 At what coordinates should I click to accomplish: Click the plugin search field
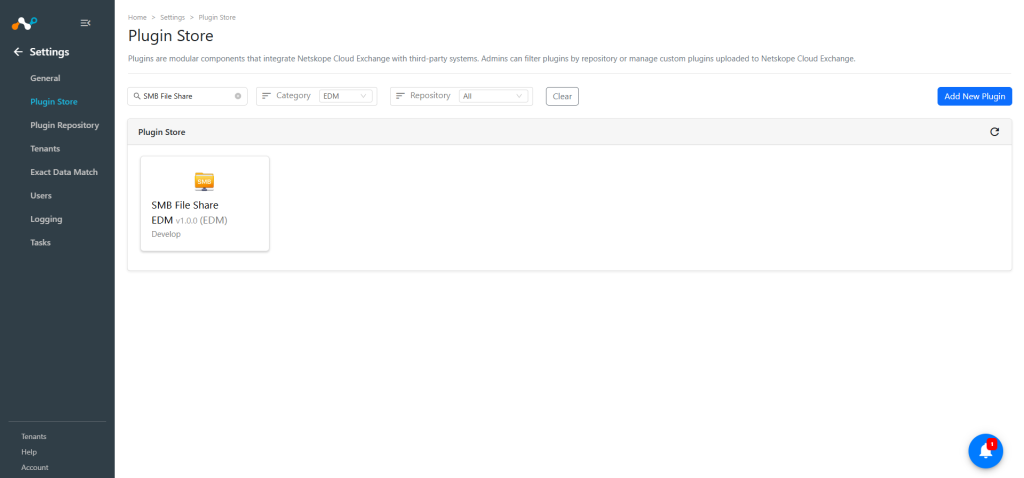click(x=187, y=96)
